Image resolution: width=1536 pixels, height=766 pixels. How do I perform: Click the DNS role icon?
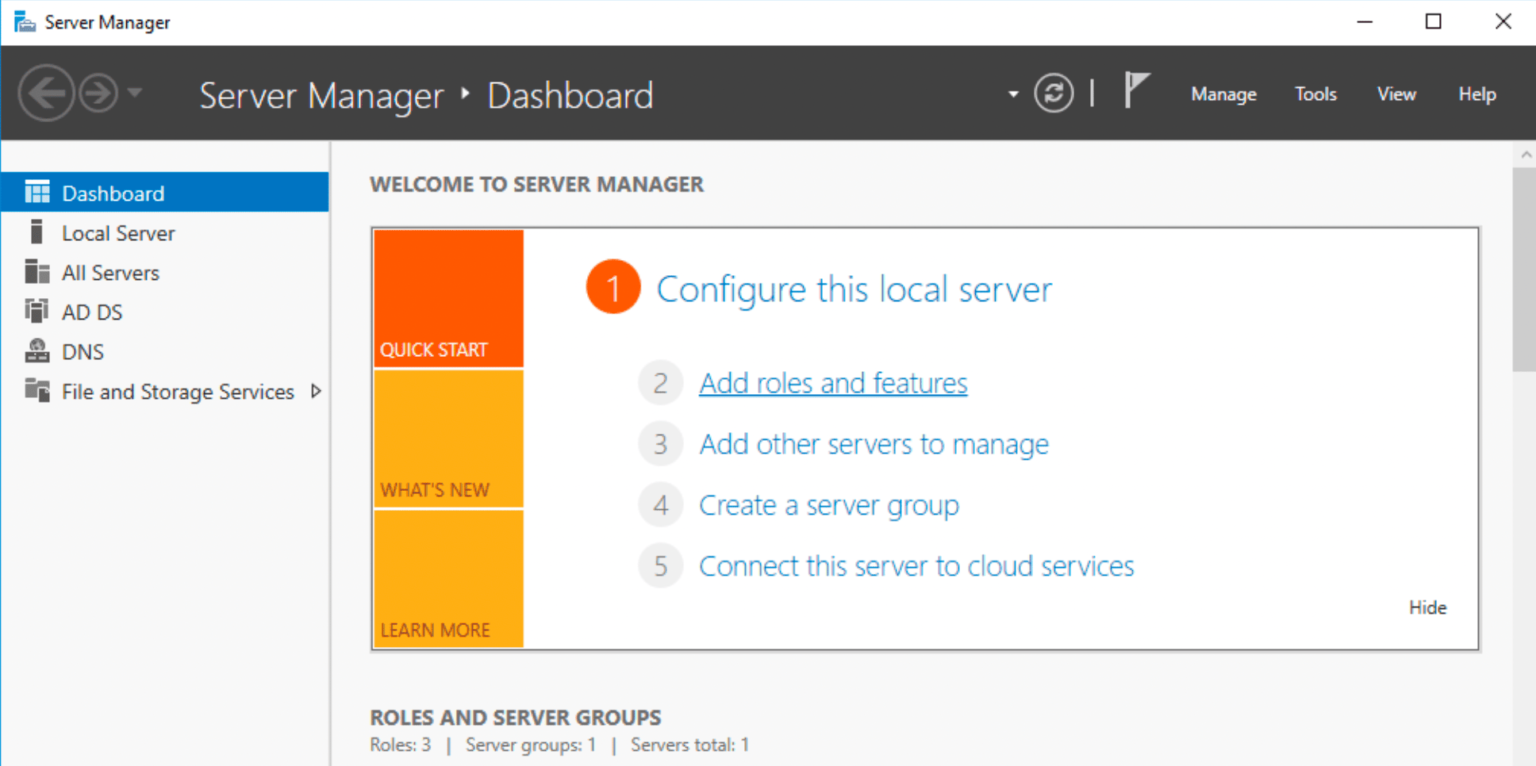[x=37, y=352]
